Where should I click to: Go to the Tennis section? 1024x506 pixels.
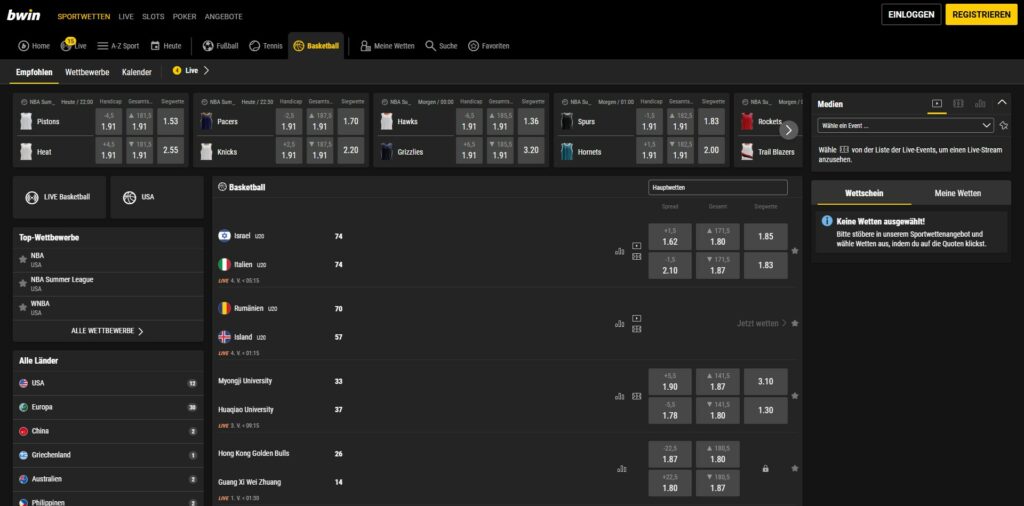(x=266, y=46)
